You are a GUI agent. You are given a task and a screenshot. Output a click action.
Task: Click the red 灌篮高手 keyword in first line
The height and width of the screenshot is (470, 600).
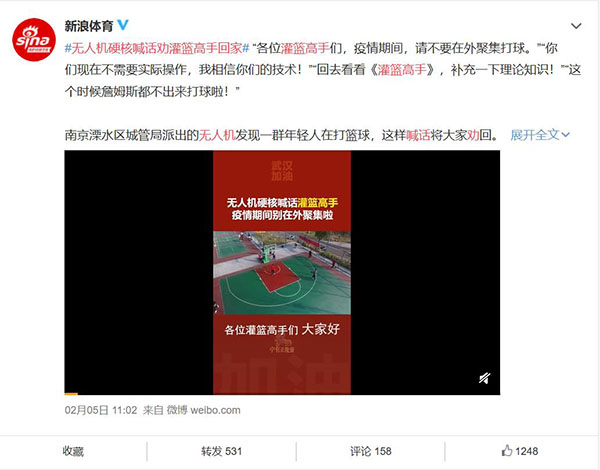[305, 48]
